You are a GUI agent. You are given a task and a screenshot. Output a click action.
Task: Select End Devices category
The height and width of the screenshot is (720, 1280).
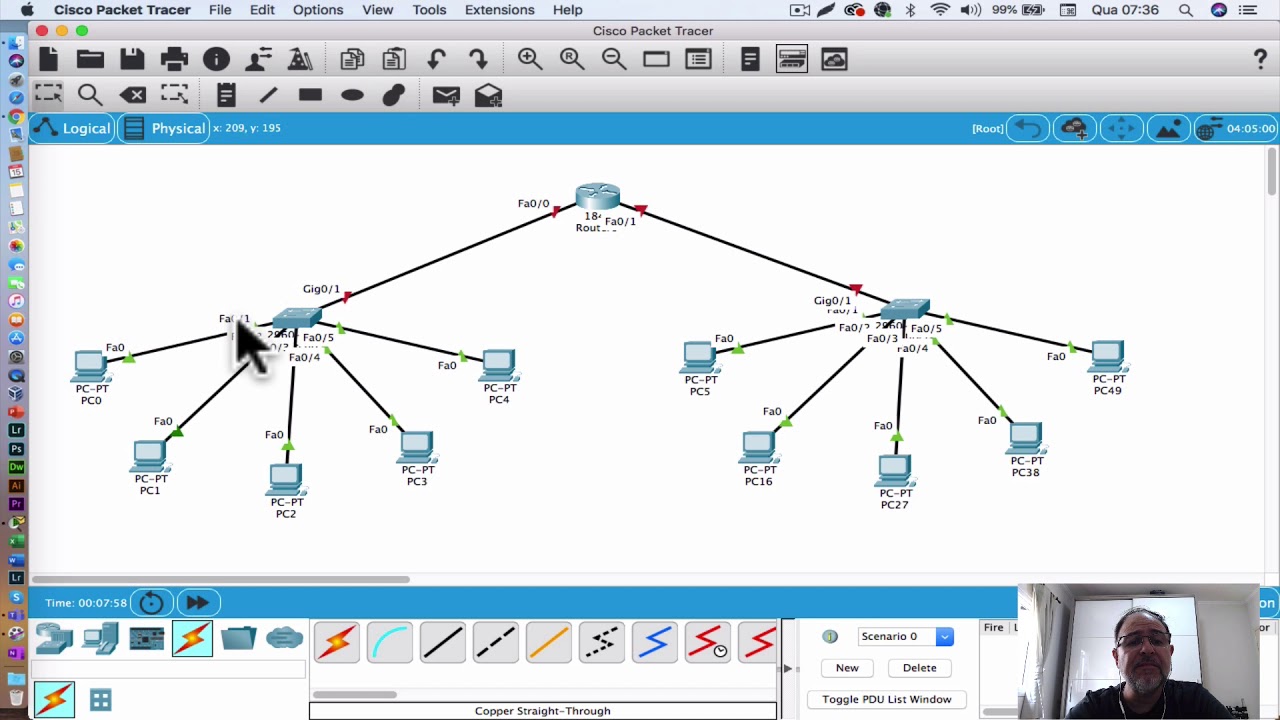pyautogui.click(x=100, y=638)
